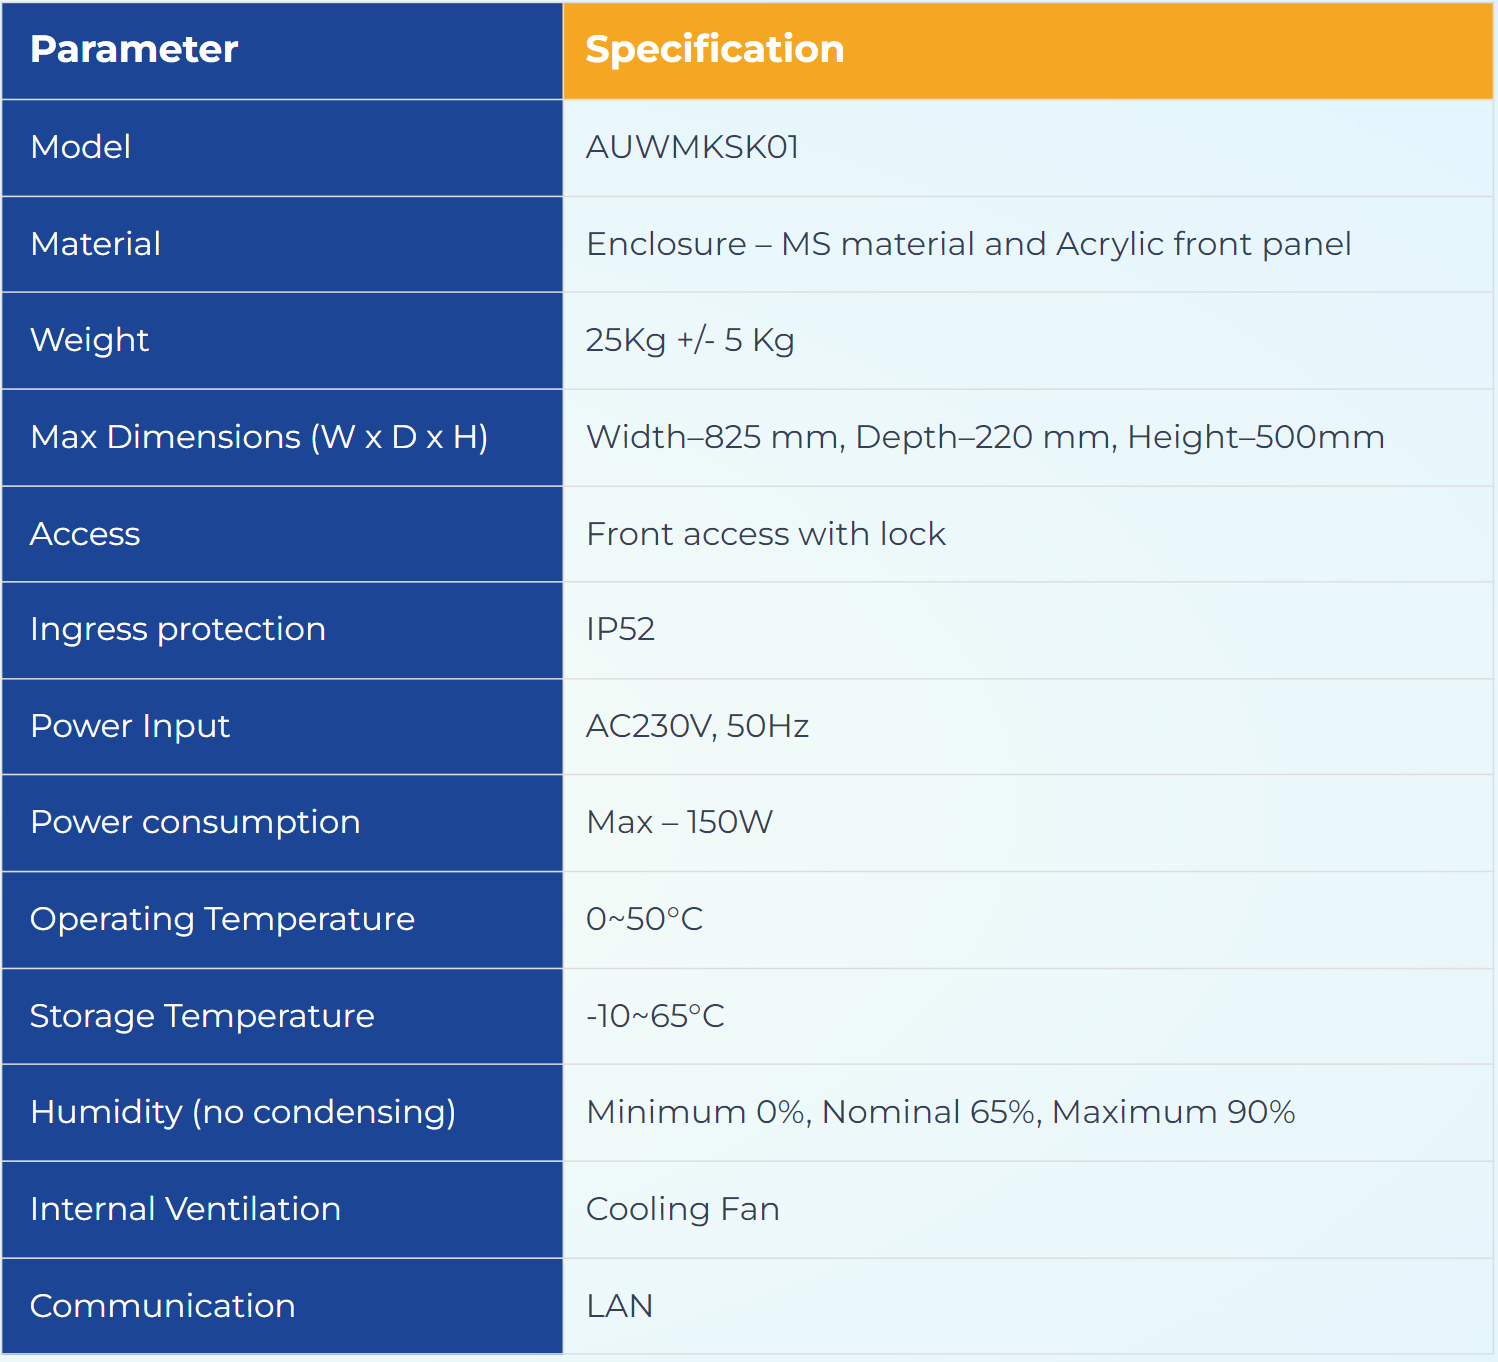Viewport: 1498px width, 1362px height.
Task: Click the Cooling Fan ventilation value
Action: (682, 1209)
